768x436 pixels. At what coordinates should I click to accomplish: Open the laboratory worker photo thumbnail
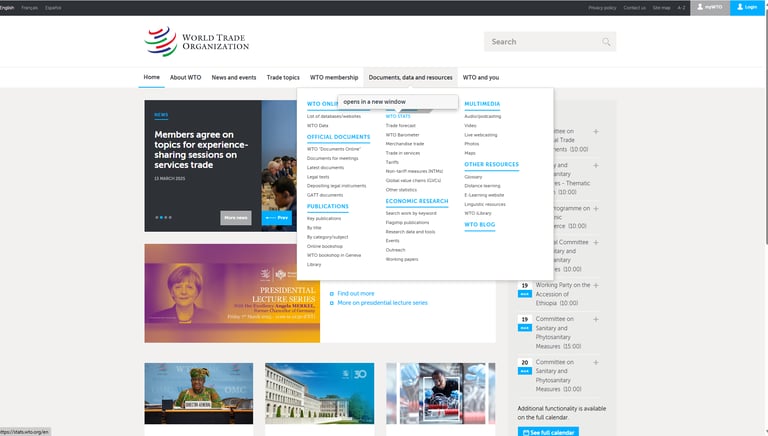tap(440, 393)
